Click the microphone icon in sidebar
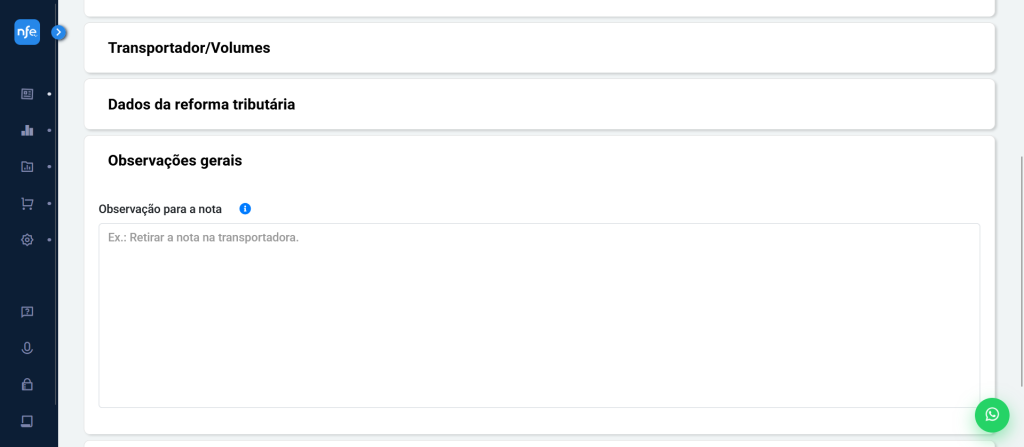 27,348
